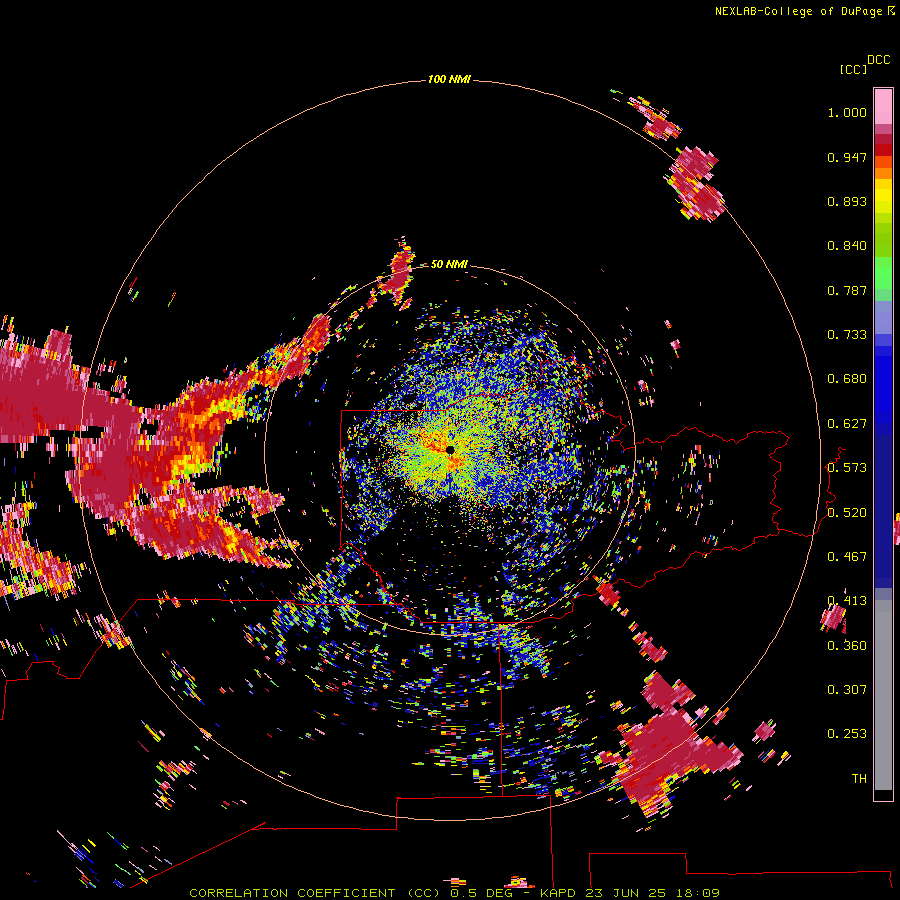Click the gray bottom segment of color bar
Image resolution: width=900 pixels, height=900 pixels.
pos(883,695)
